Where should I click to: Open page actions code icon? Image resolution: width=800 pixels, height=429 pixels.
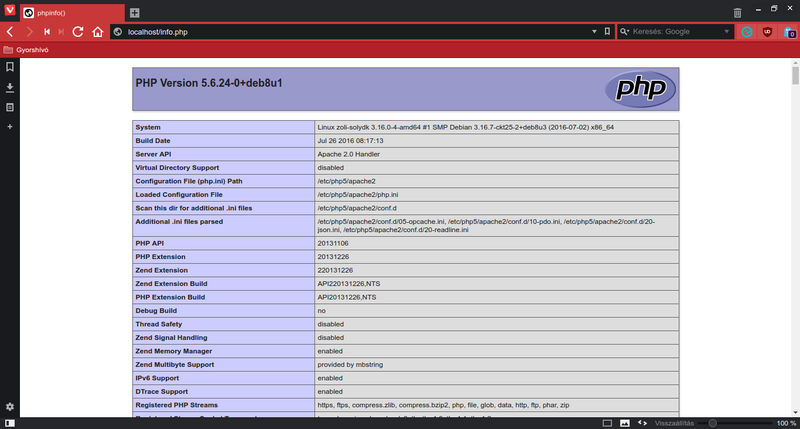click(642, 423)
